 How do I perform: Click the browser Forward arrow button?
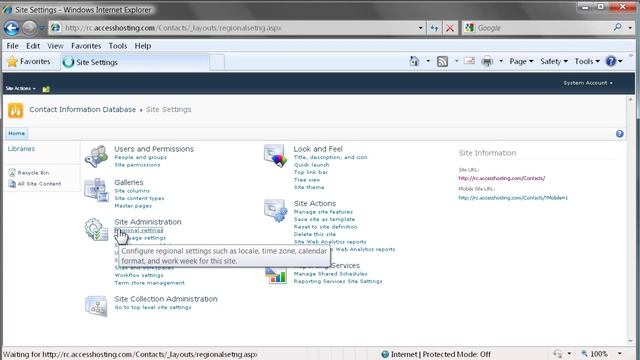tap(29, 28)
